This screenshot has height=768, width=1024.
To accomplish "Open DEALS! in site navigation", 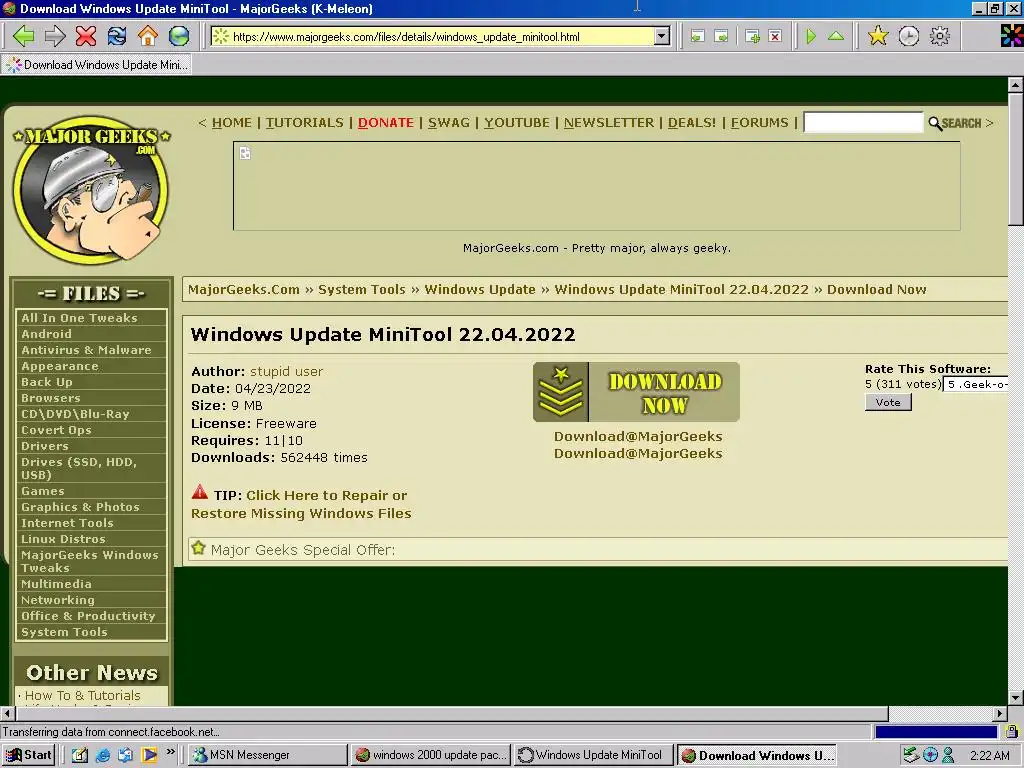I will 692,123.
